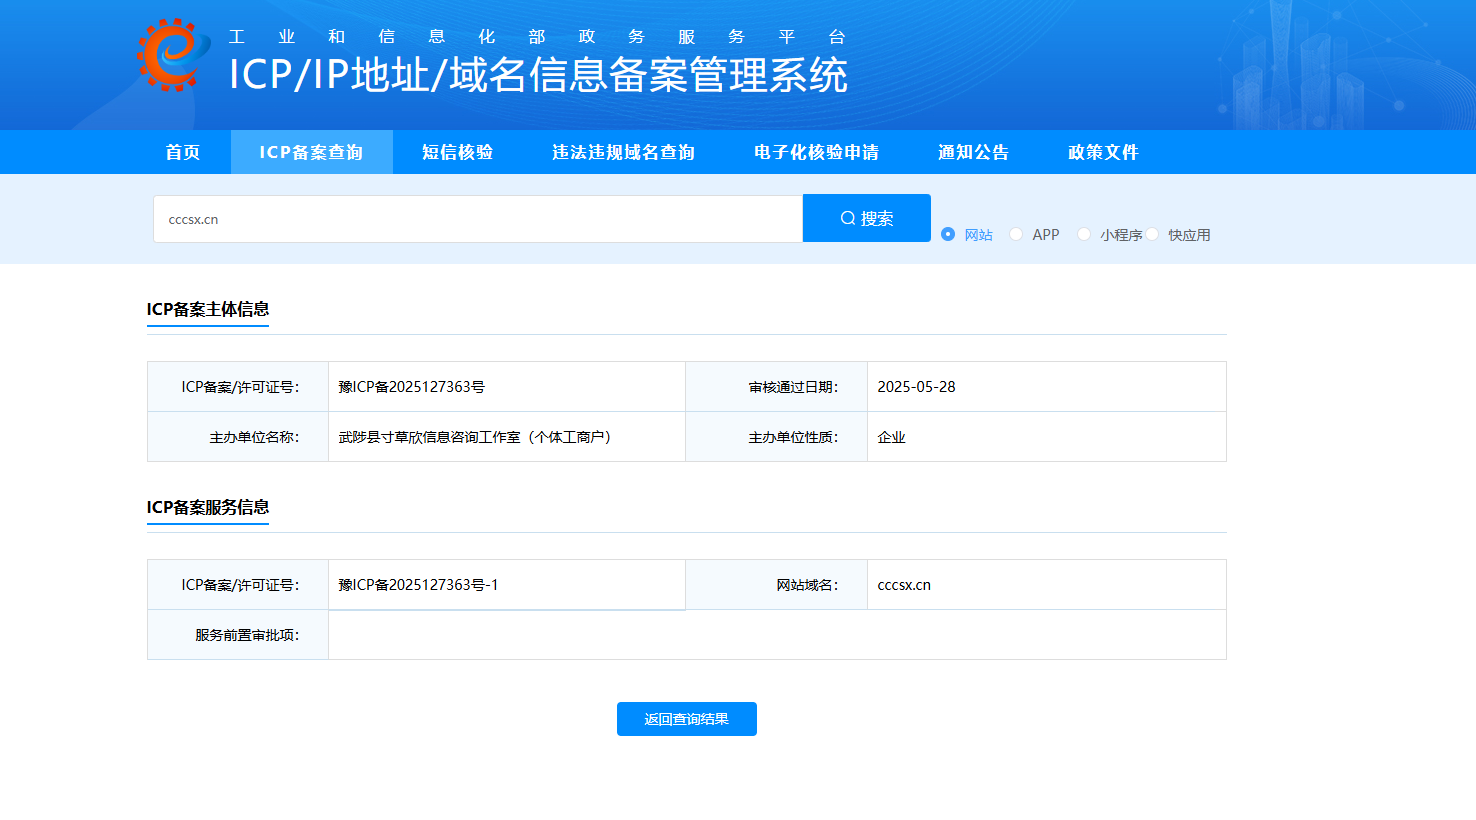
Task: Open the 政策文件 tab
Action: (1103, 152)
